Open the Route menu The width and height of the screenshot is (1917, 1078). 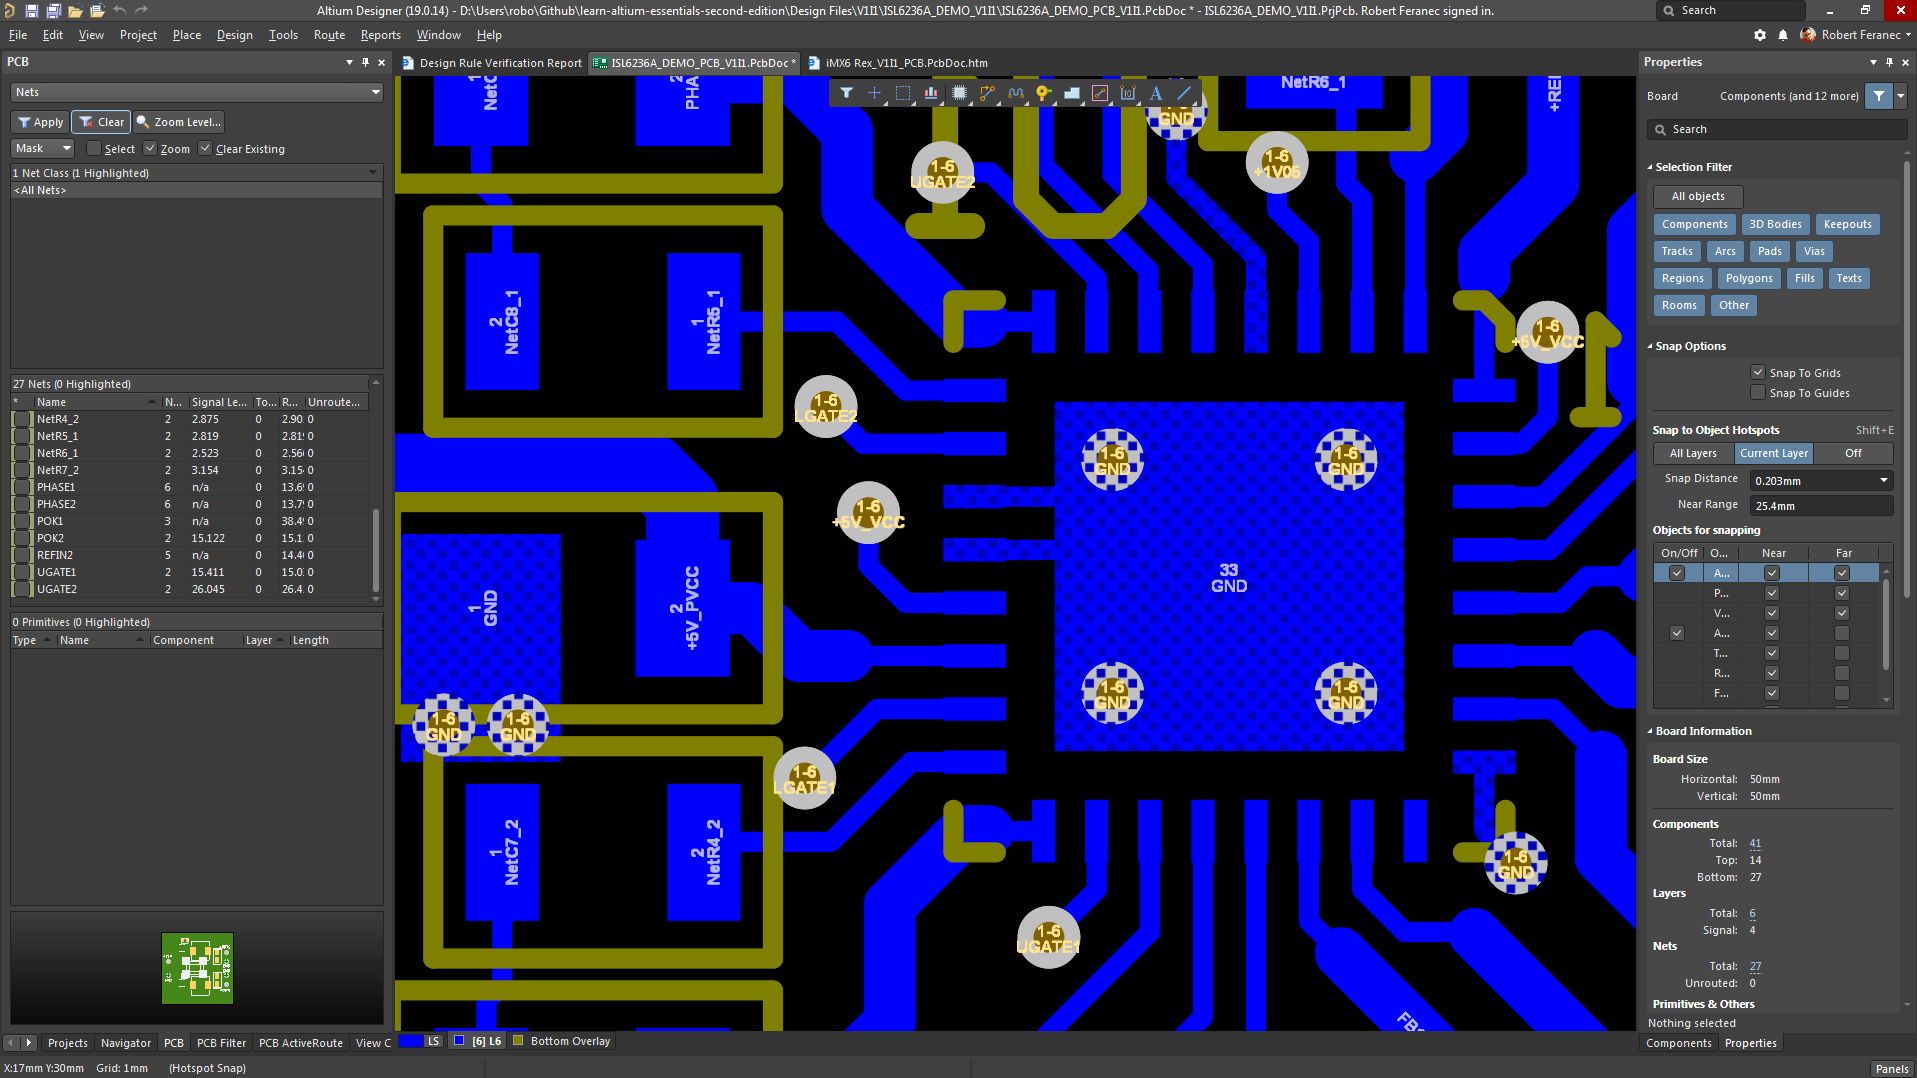(329, 35)
